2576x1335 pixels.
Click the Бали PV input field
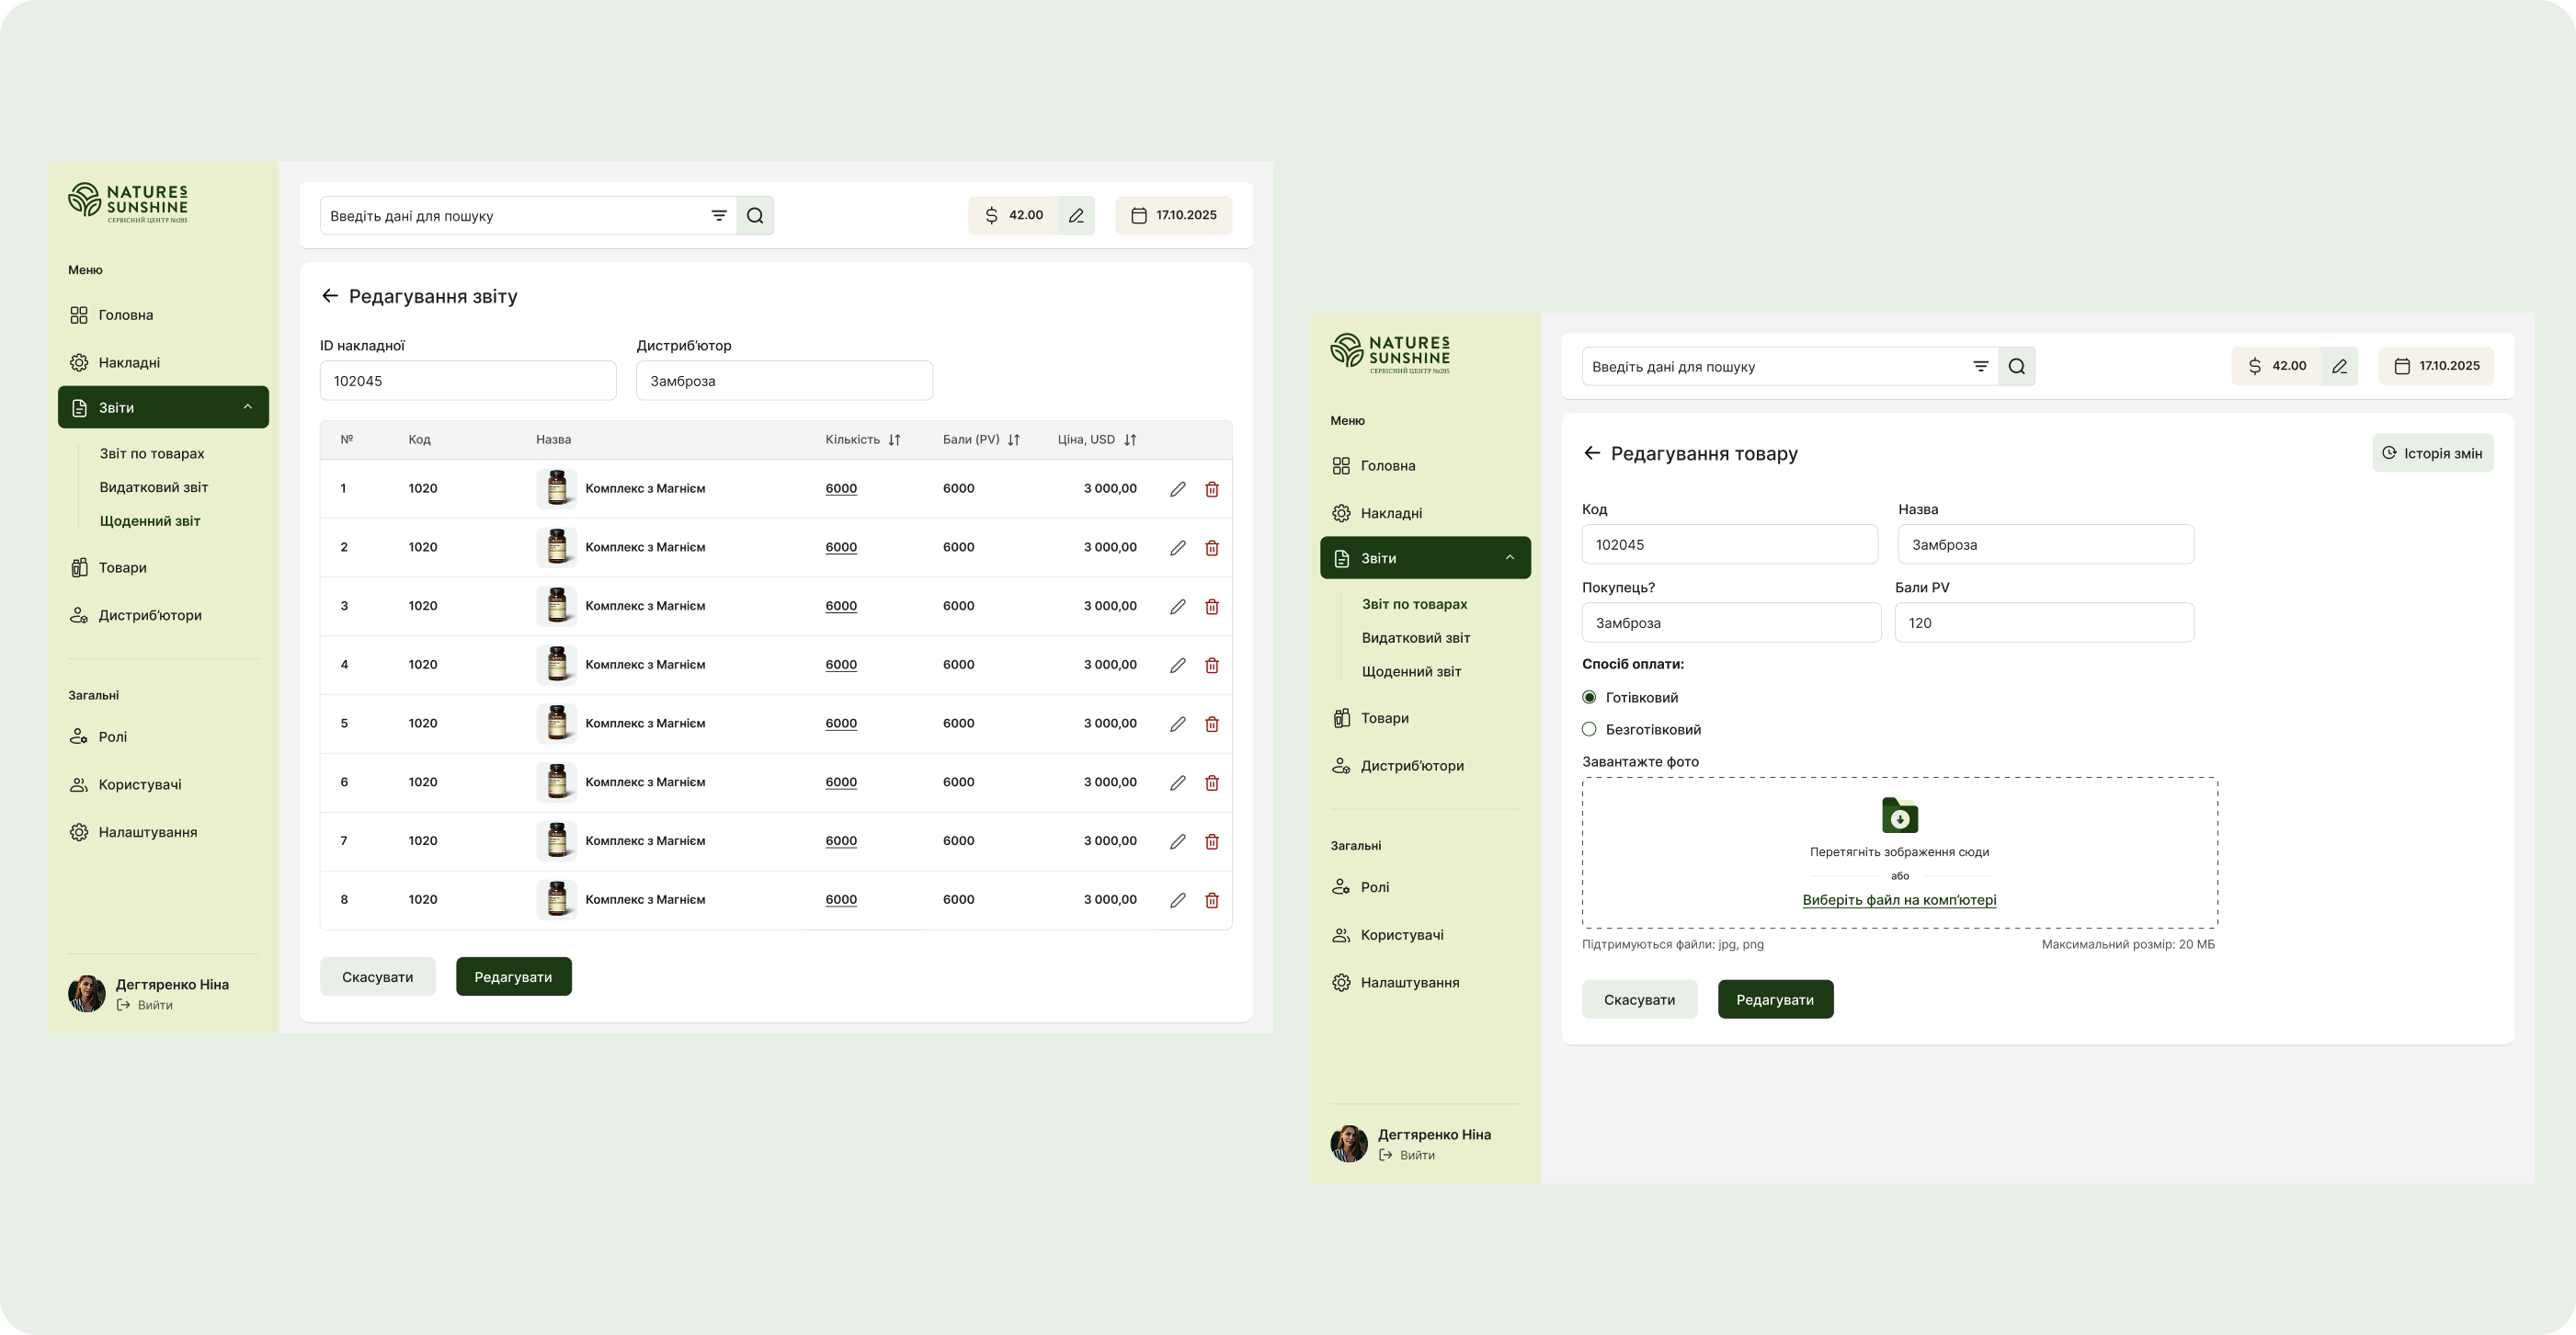[x=2043, y=622]
